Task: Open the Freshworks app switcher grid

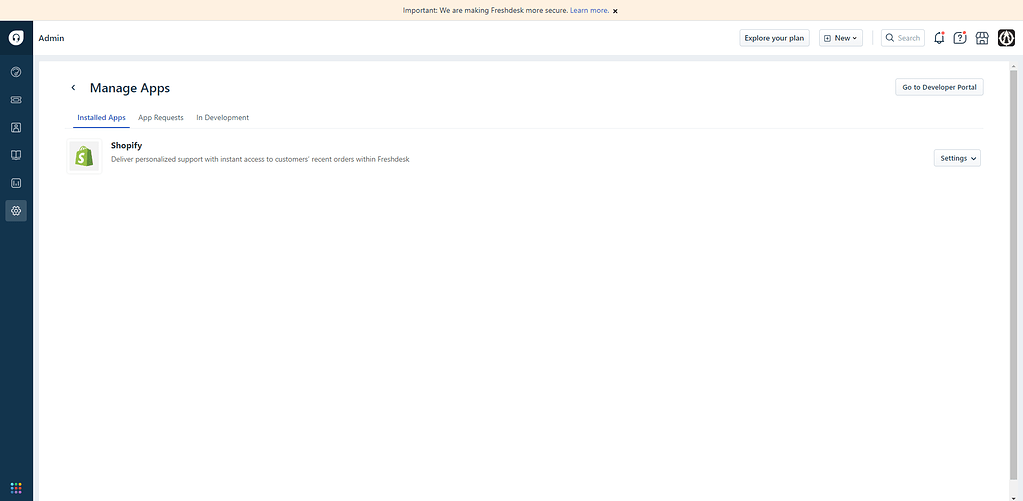Action: coord(16,487)
